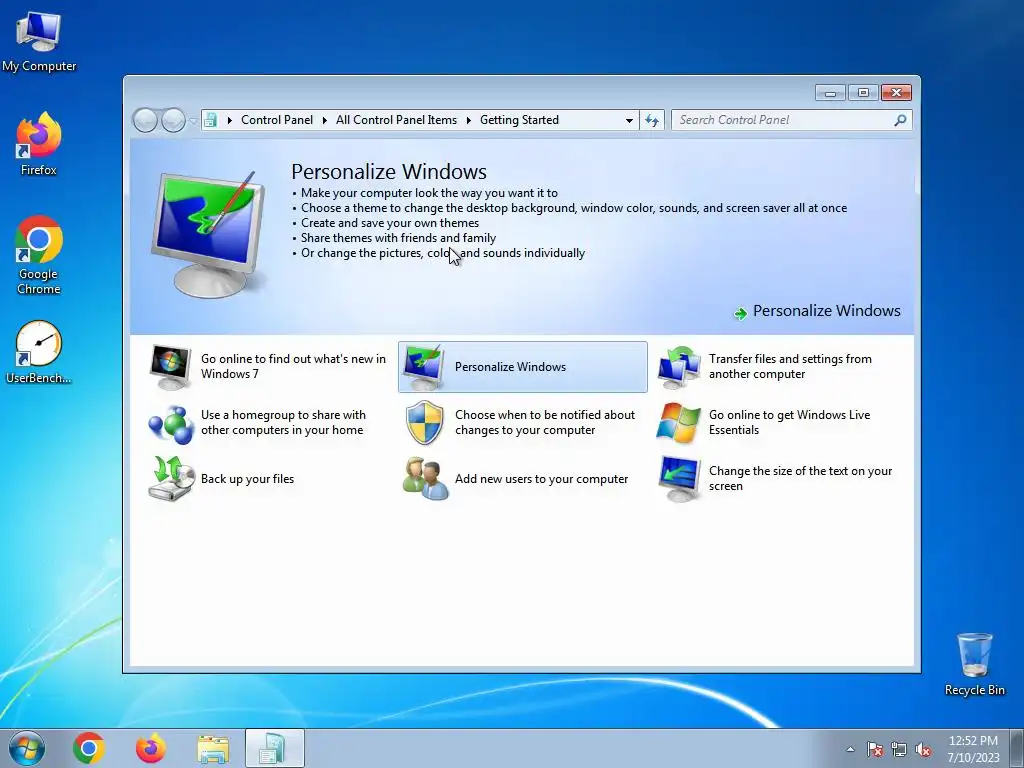Launch Firefox from the taskbar

click(150, 748)
